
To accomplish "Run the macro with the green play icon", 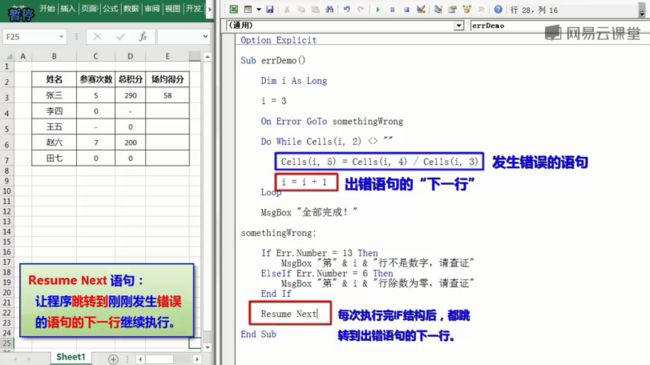I will [x=378, y=9].
